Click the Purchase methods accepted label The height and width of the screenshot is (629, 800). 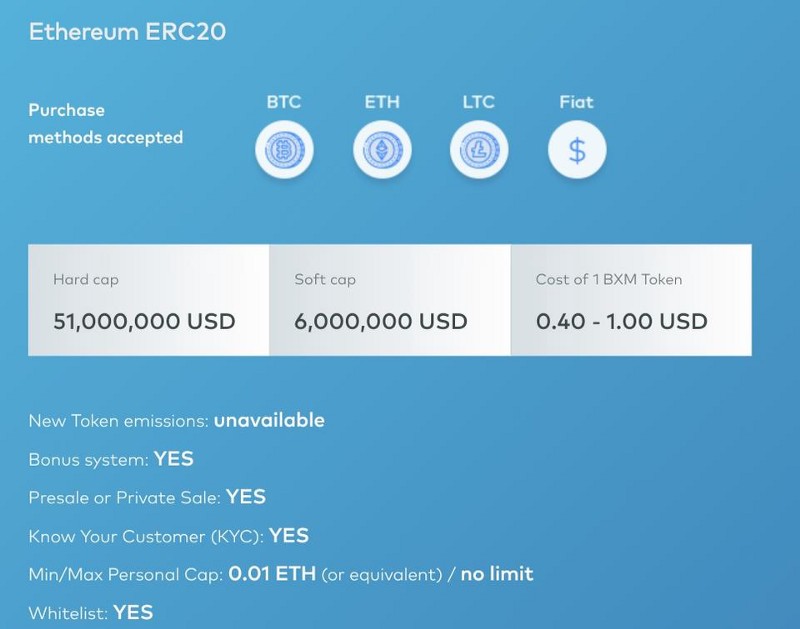click(106, 123)
